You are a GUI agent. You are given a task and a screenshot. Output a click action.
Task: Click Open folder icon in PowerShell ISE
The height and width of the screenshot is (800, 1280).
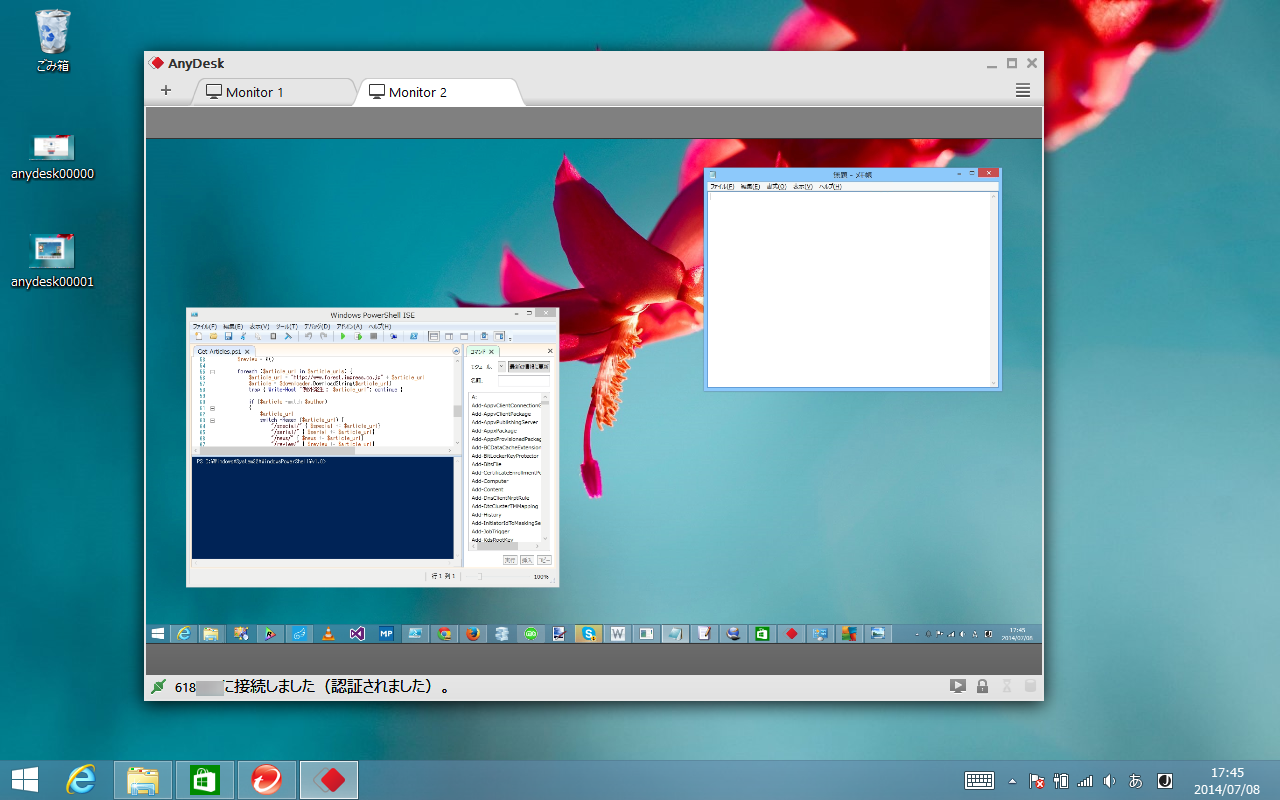point(213,337)
